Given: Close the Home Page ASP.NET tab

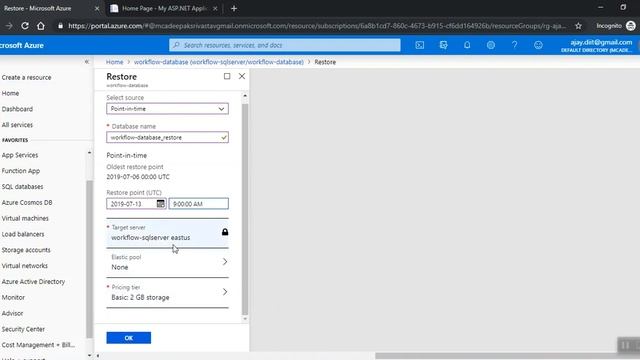Looking at the screenshot, I should tap(215, 8).
